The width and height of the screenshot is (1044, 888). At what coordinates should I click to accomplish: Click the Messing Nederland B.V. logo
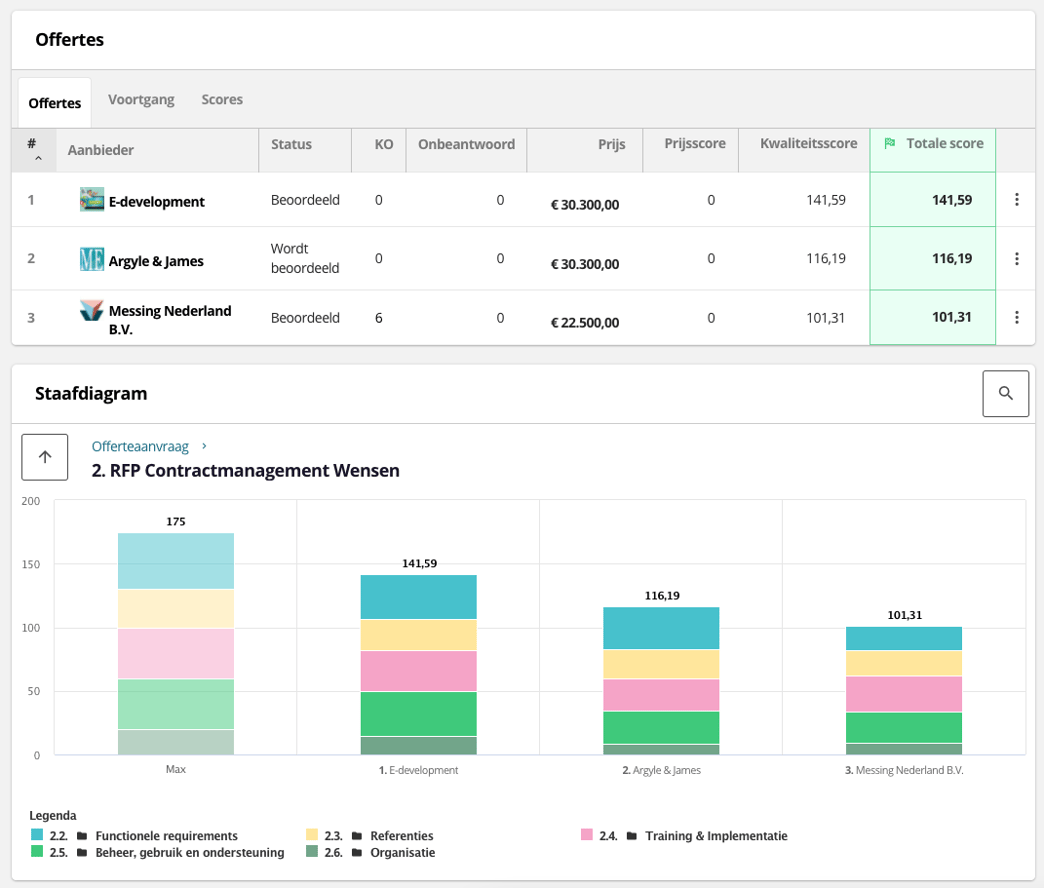coord(92,311)
